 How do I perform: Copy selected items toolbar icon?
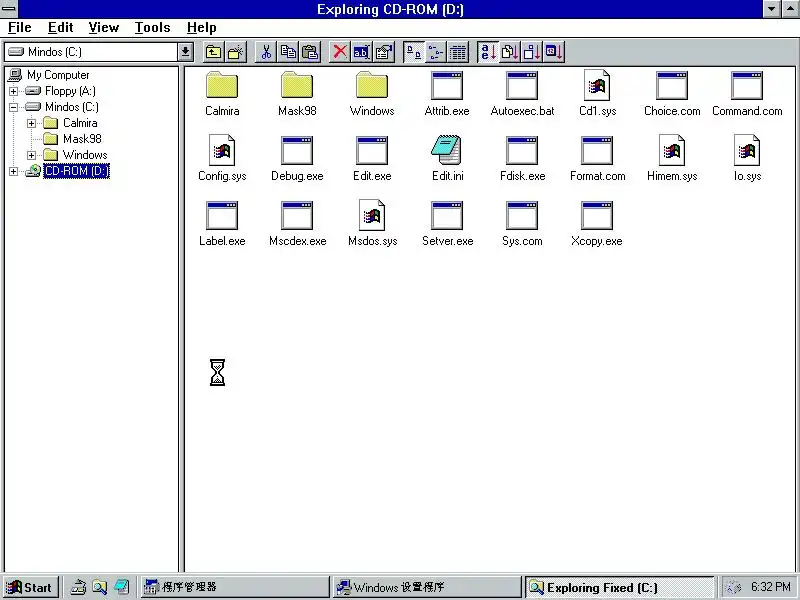coord(288,52)
